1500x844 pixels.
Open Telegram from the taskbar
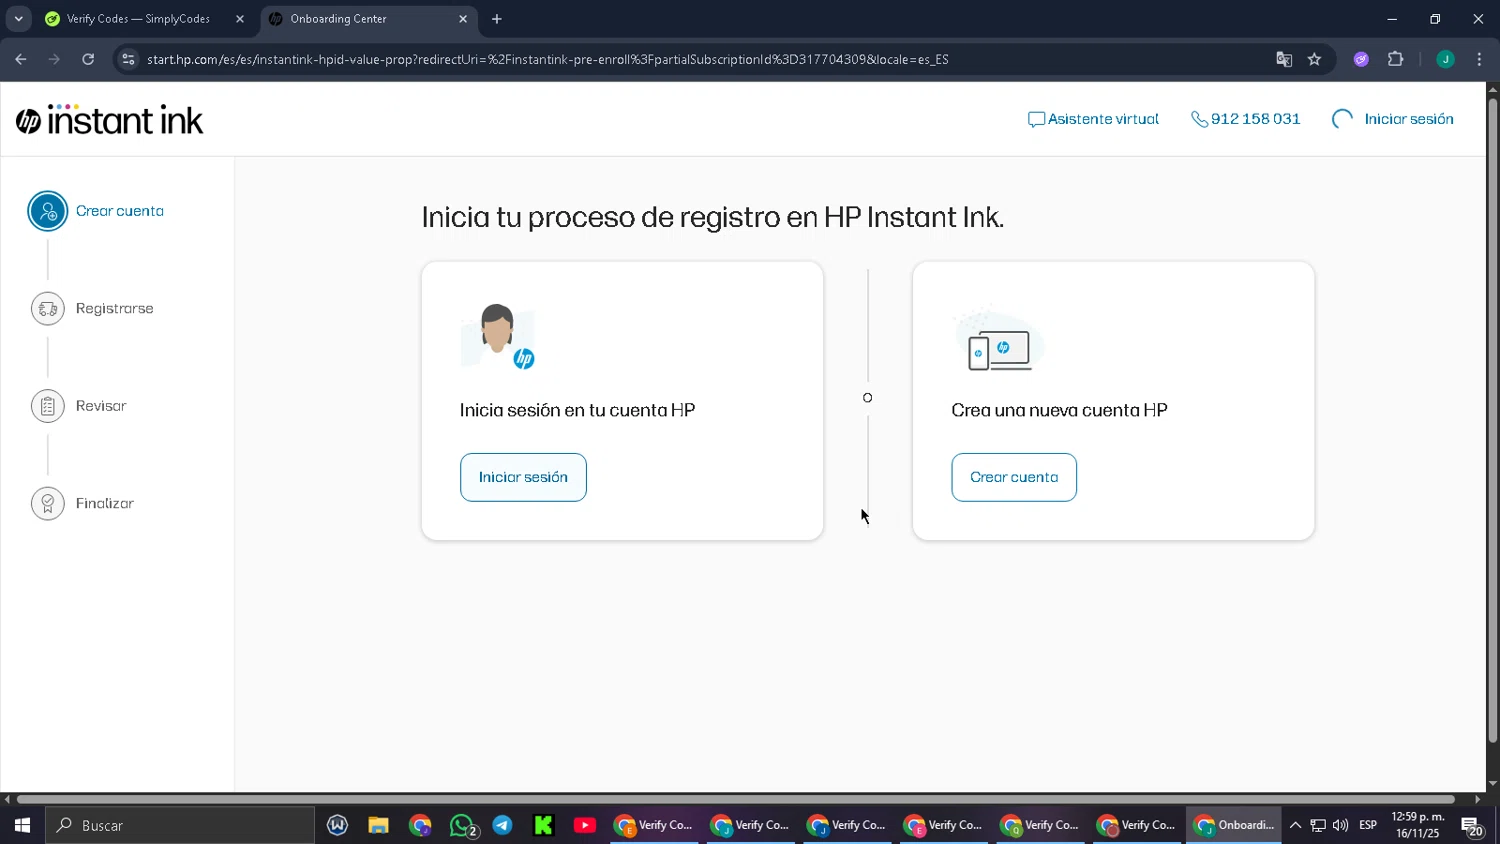(502, 826)
